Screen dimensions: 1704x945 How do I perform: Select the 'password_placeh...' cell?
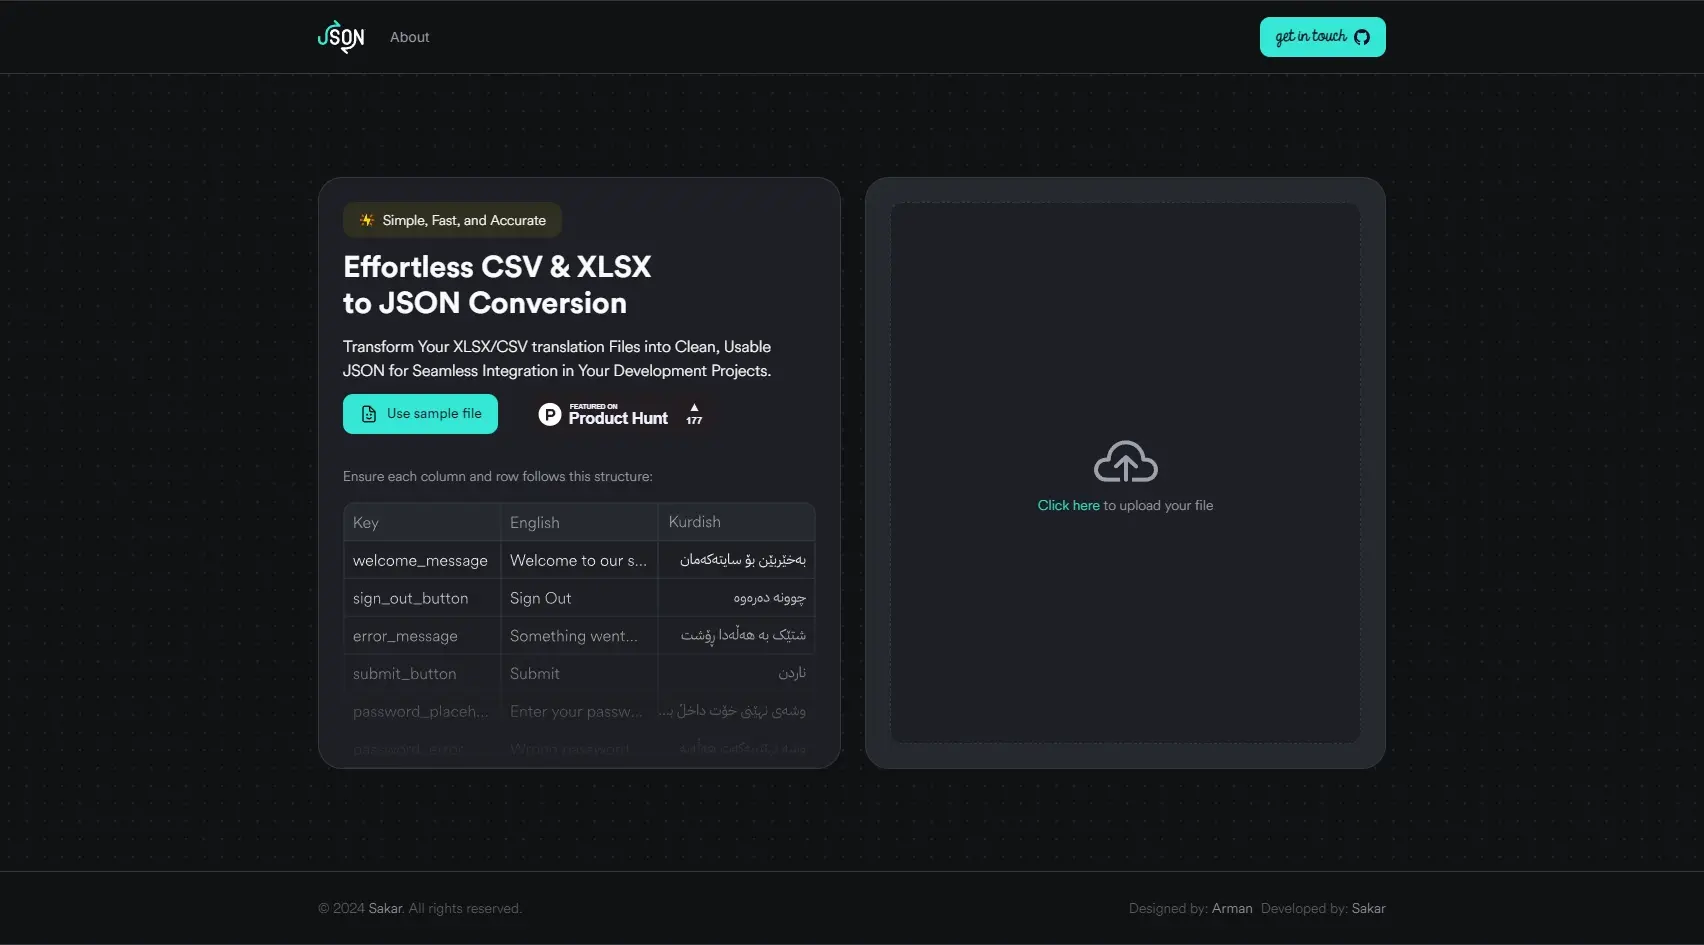(x=422, y=712)
